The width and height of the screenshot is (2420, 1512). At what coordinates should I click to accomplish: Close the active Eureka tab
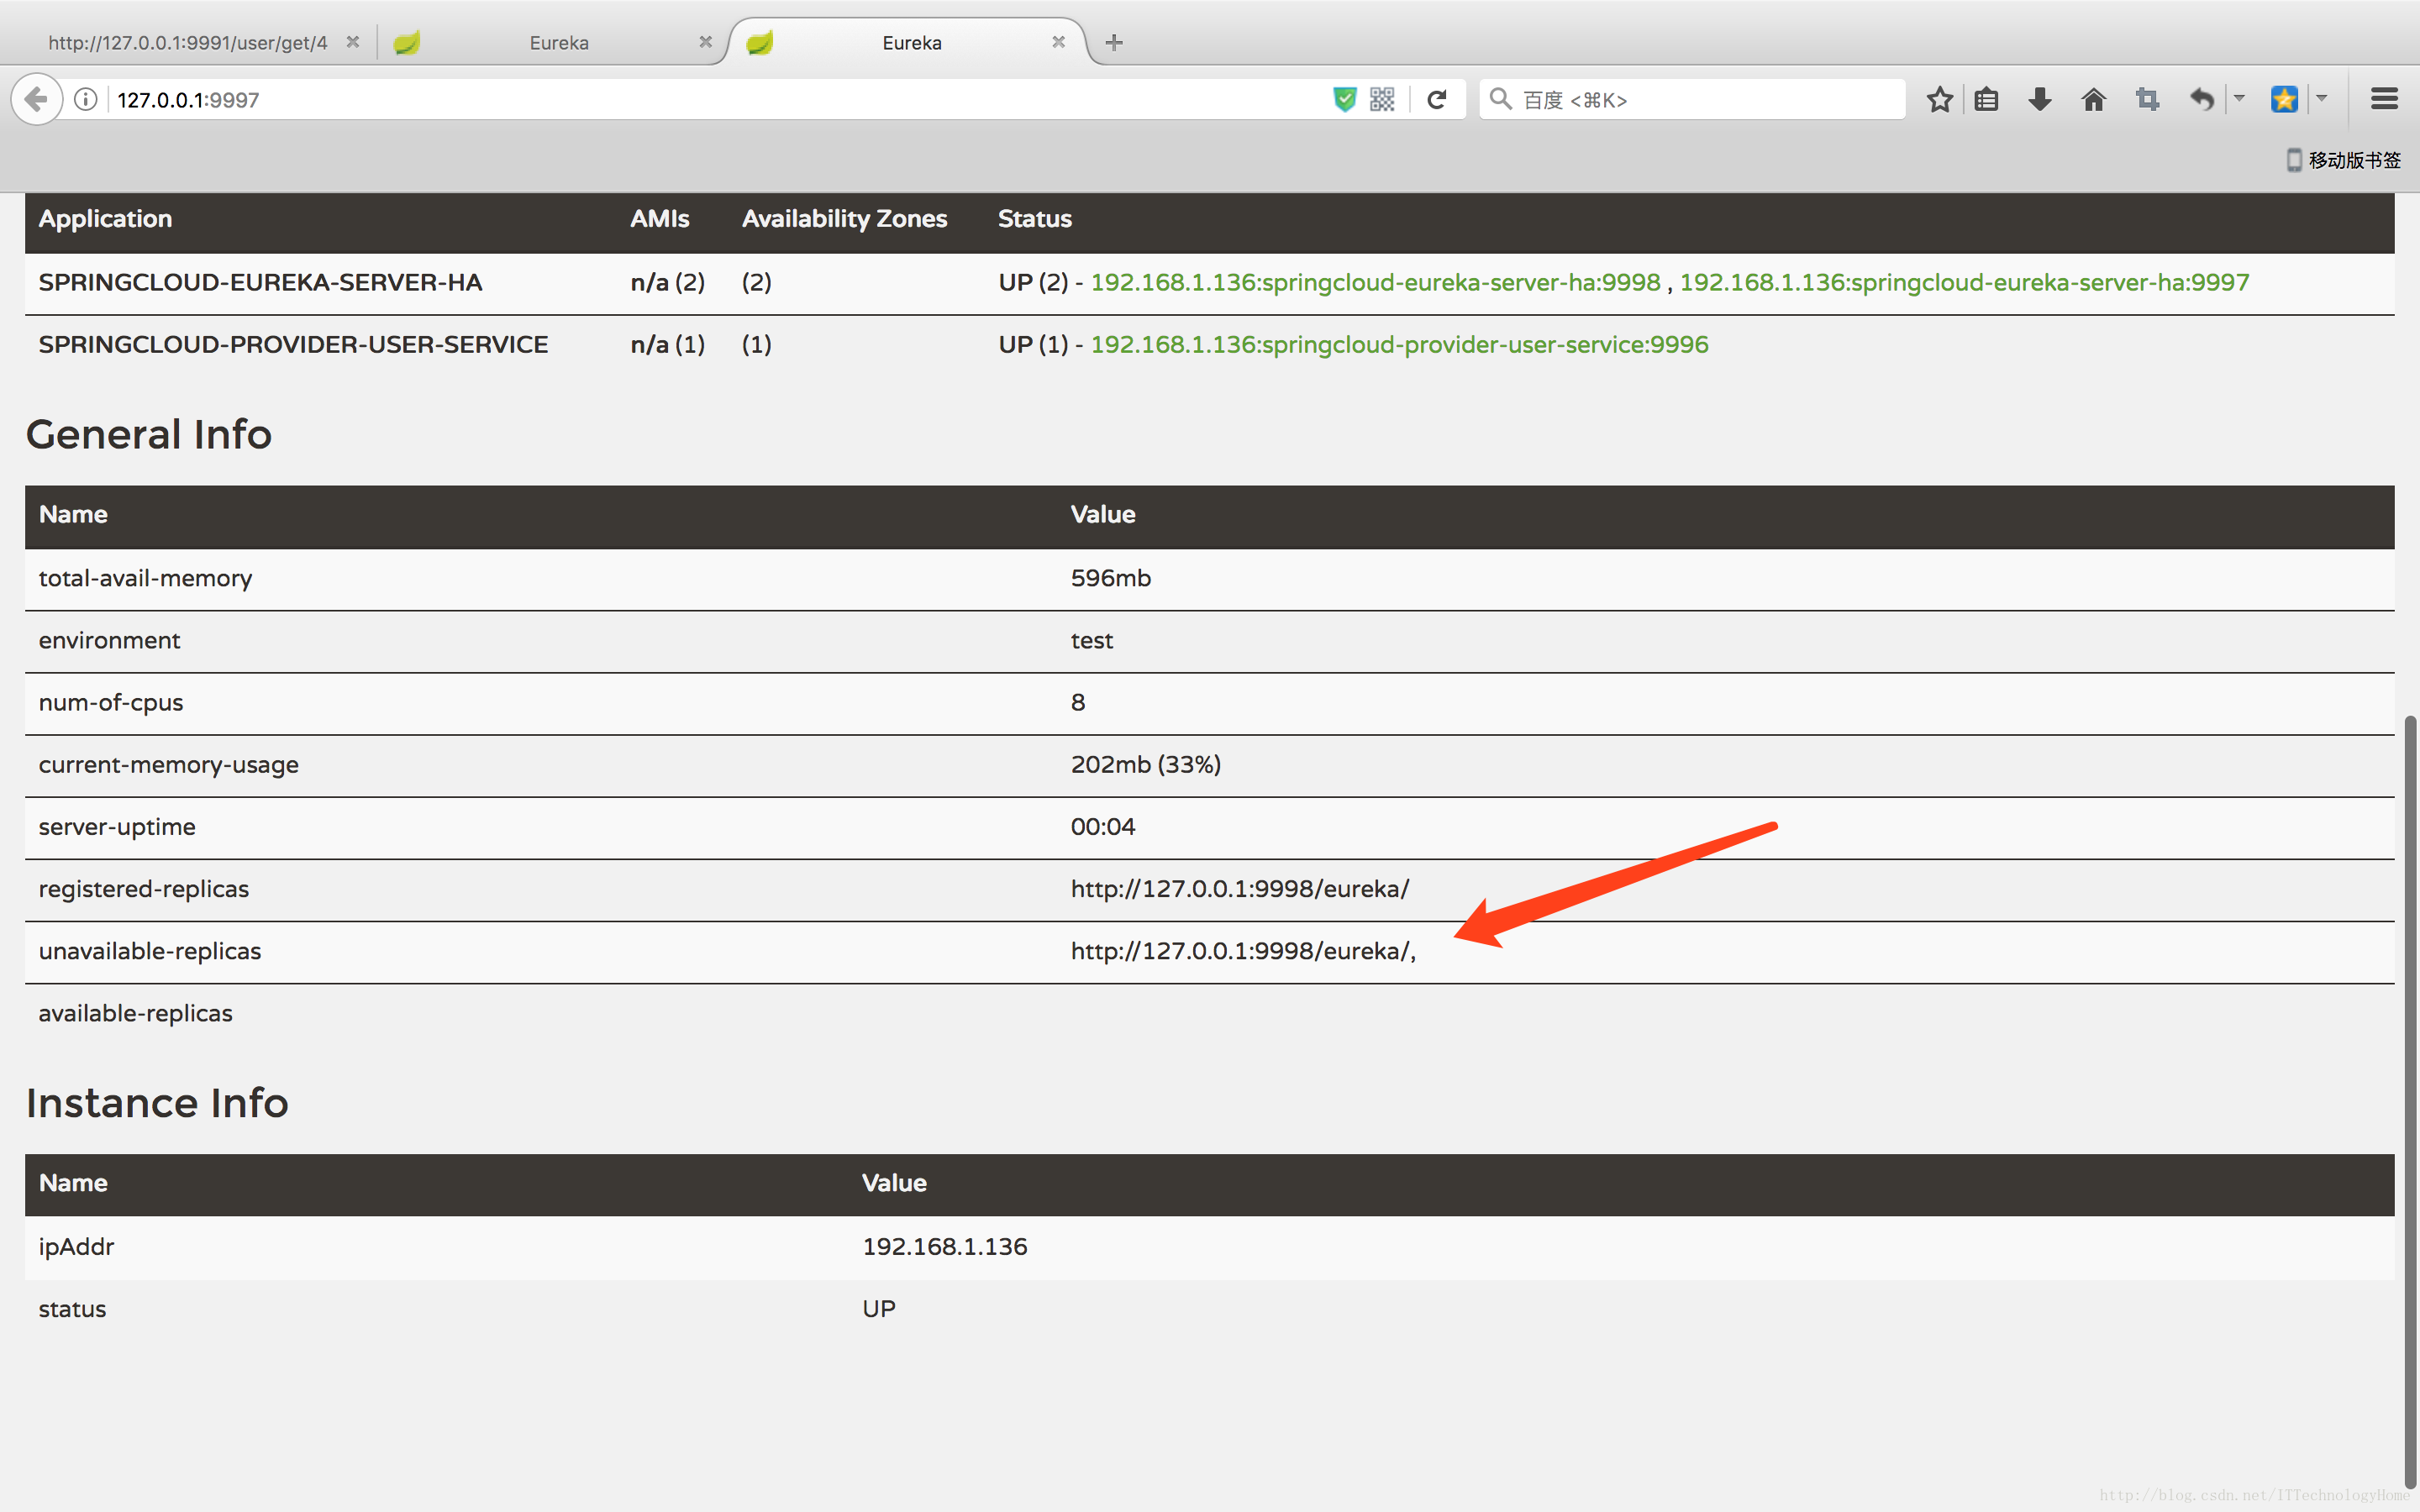click(x=1058, y=42)
